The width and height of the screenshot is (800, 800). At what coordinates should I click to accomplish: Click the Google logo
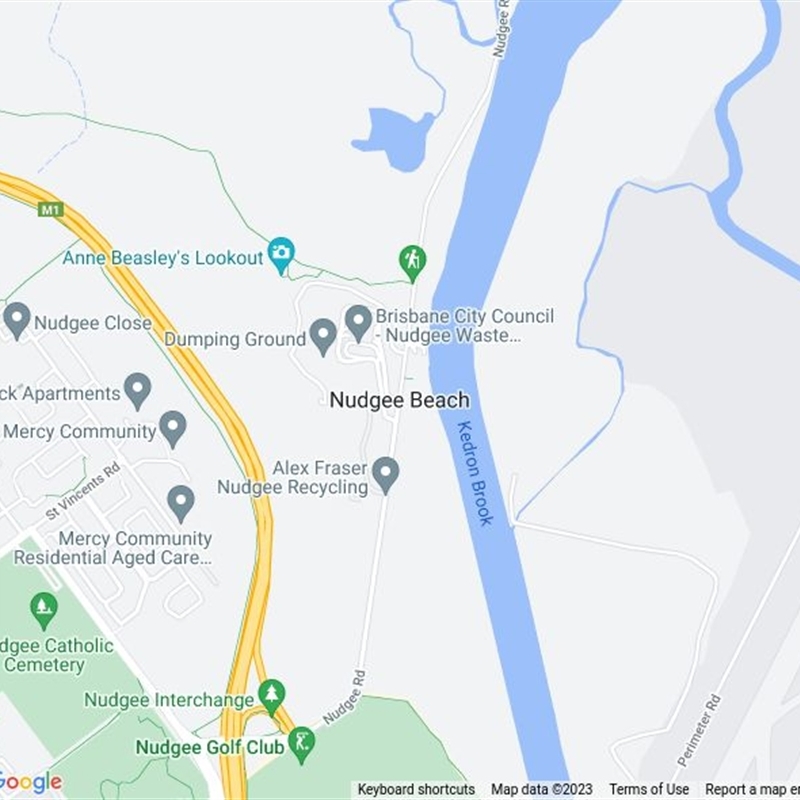(31, 783)
